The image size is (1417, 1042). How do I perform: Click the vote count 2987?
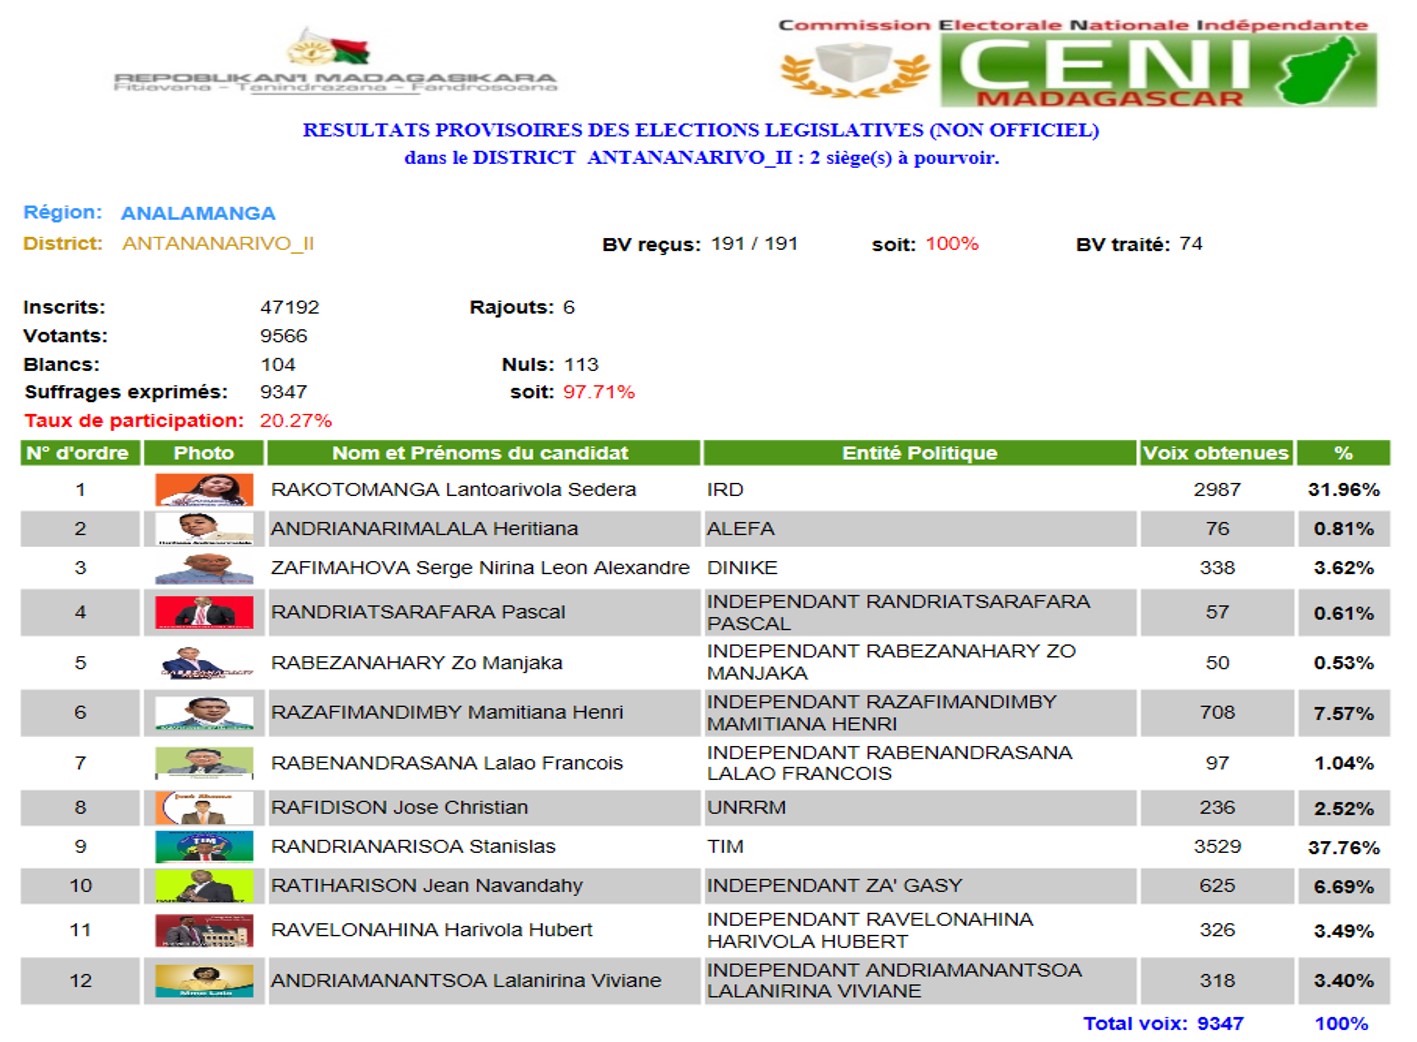click(1217, 490)
